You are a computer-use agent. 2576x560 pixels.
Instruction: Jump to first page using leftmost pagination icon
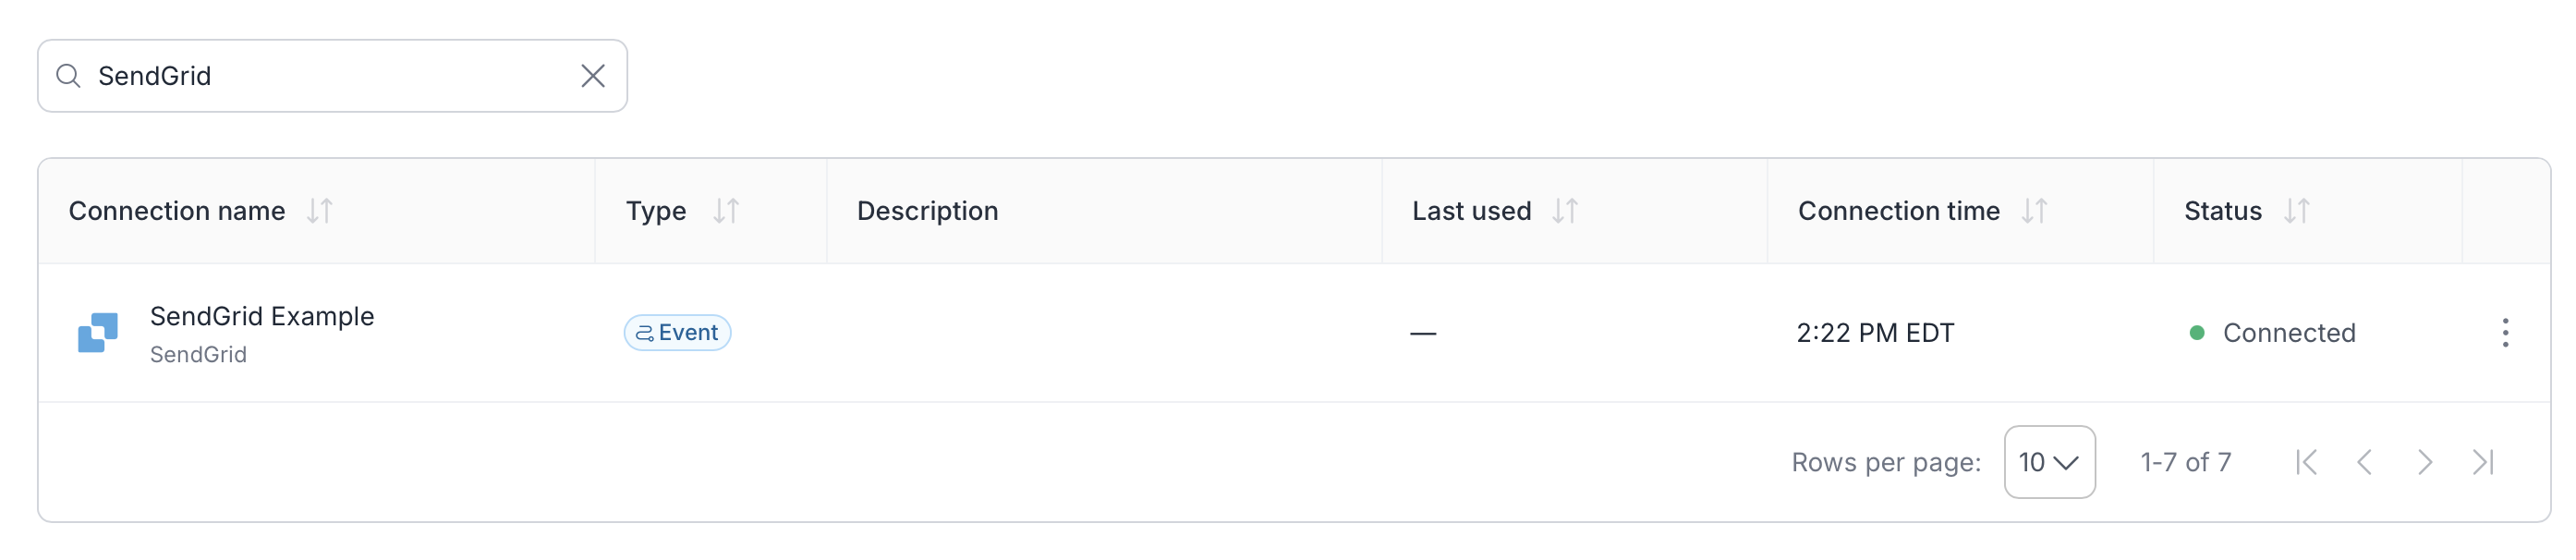[x=2306, y=462]
